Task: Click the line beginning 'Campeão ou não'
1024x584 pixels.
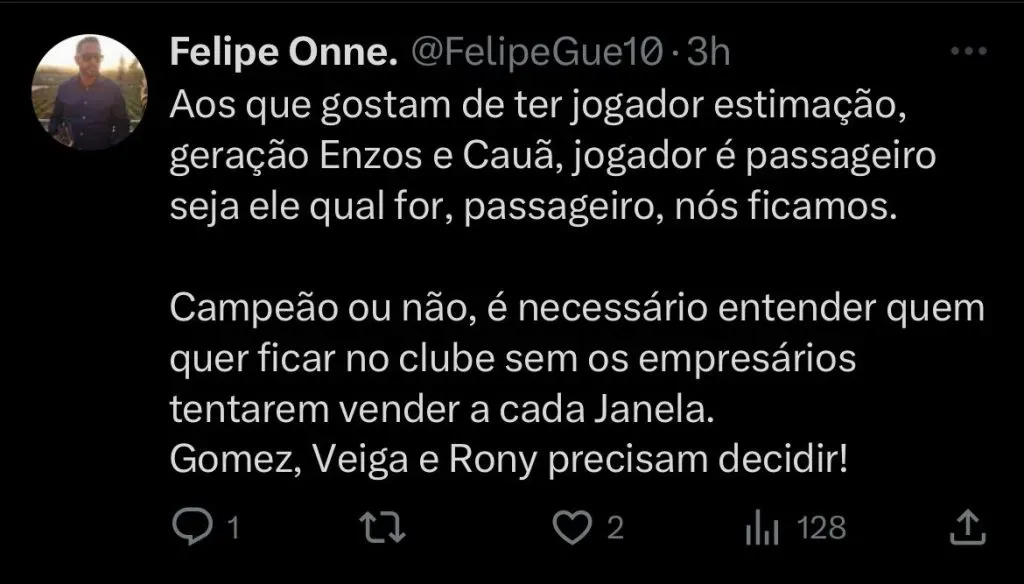Action: 577,308
